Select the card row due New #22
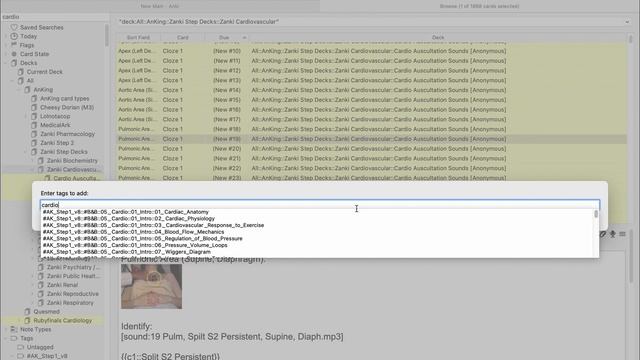This screenshot has width=640, height=360. pyautogui.click(x=371, y=168)
